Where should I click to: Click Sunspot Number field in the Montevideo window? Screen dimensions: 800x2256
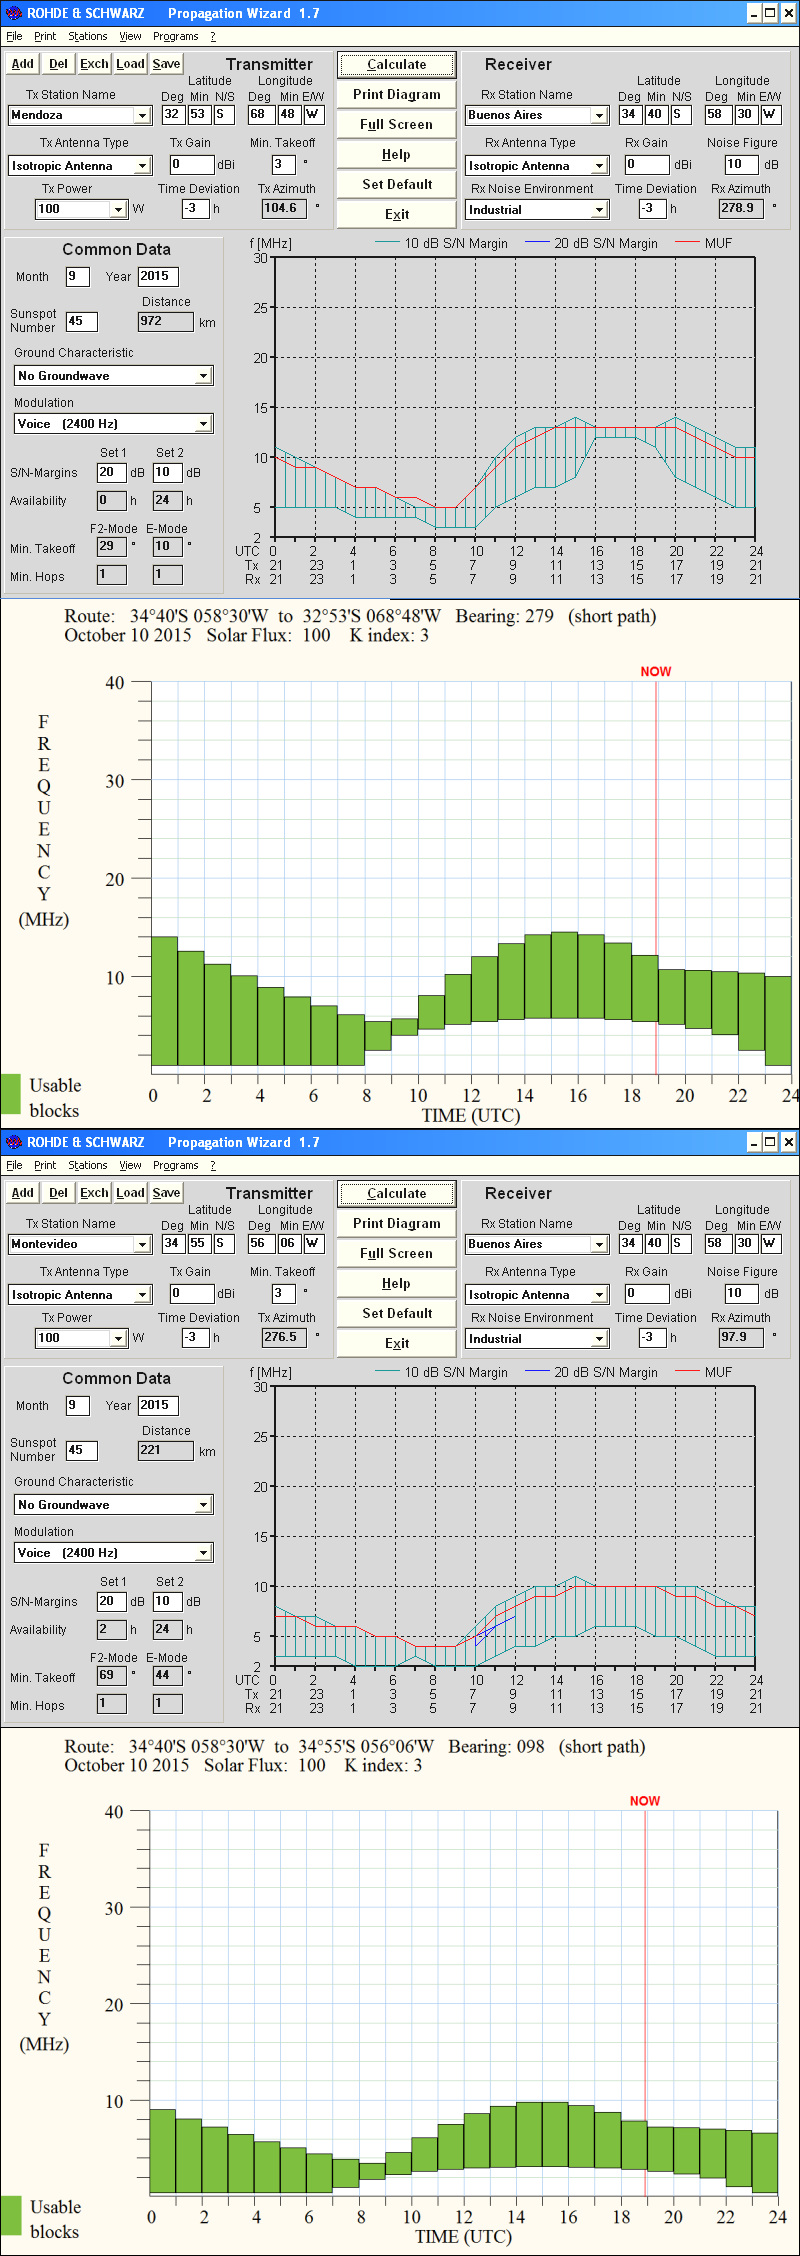click(x=82, y=1450)
